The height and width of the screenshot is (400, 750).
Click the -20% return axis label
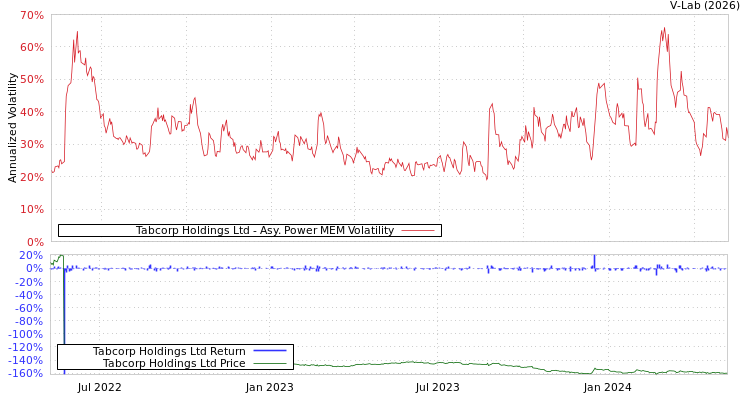[x=30, y=282]
